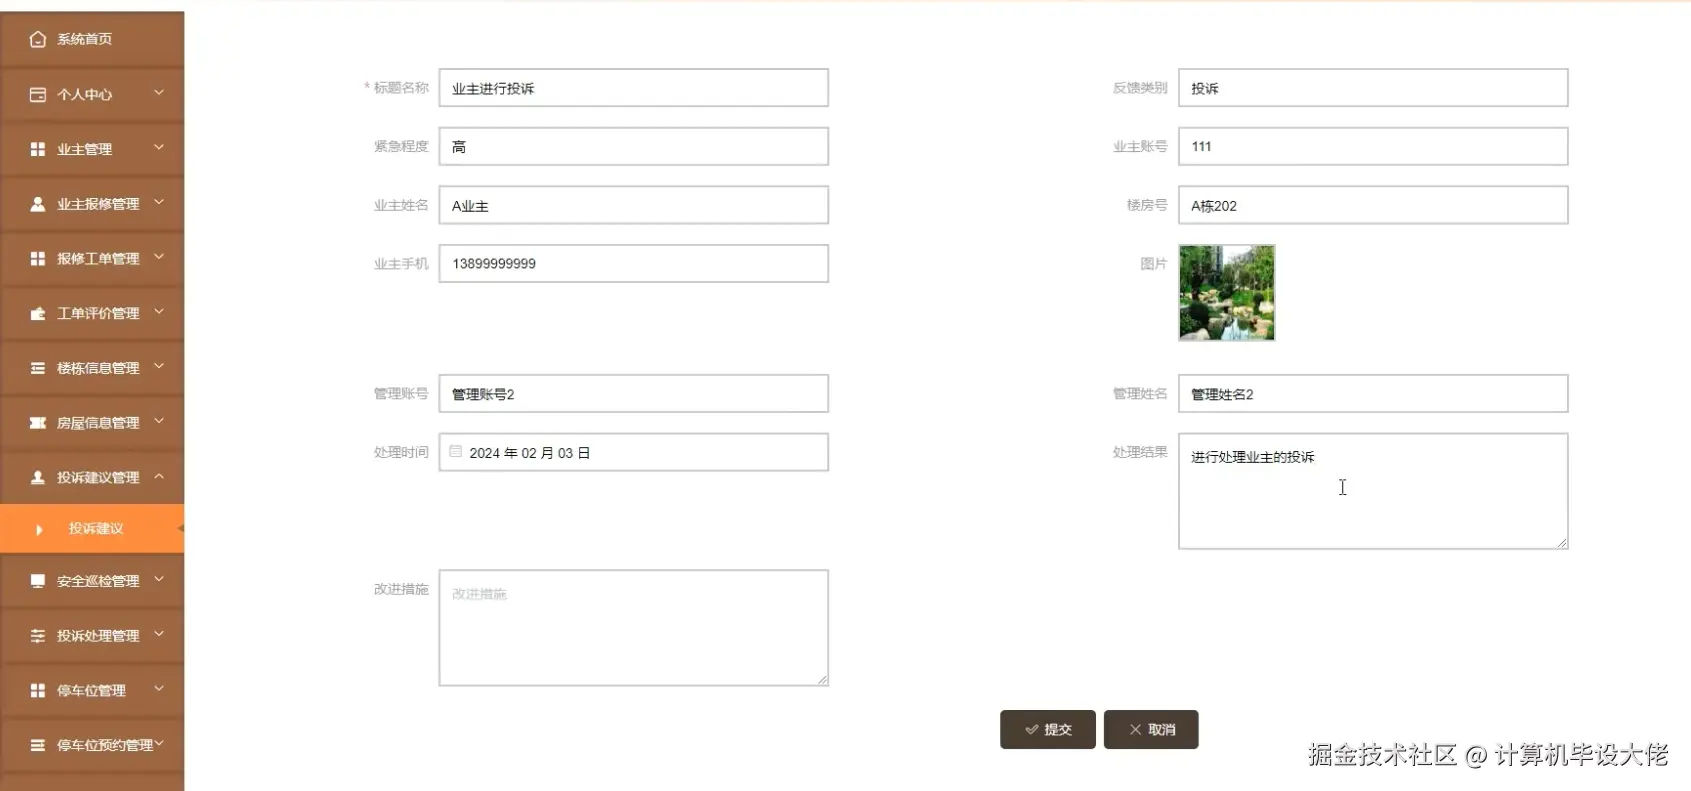Select the 投诉建议 submenu item
Screen dimensions: 1691x791
tap(92, 529)
